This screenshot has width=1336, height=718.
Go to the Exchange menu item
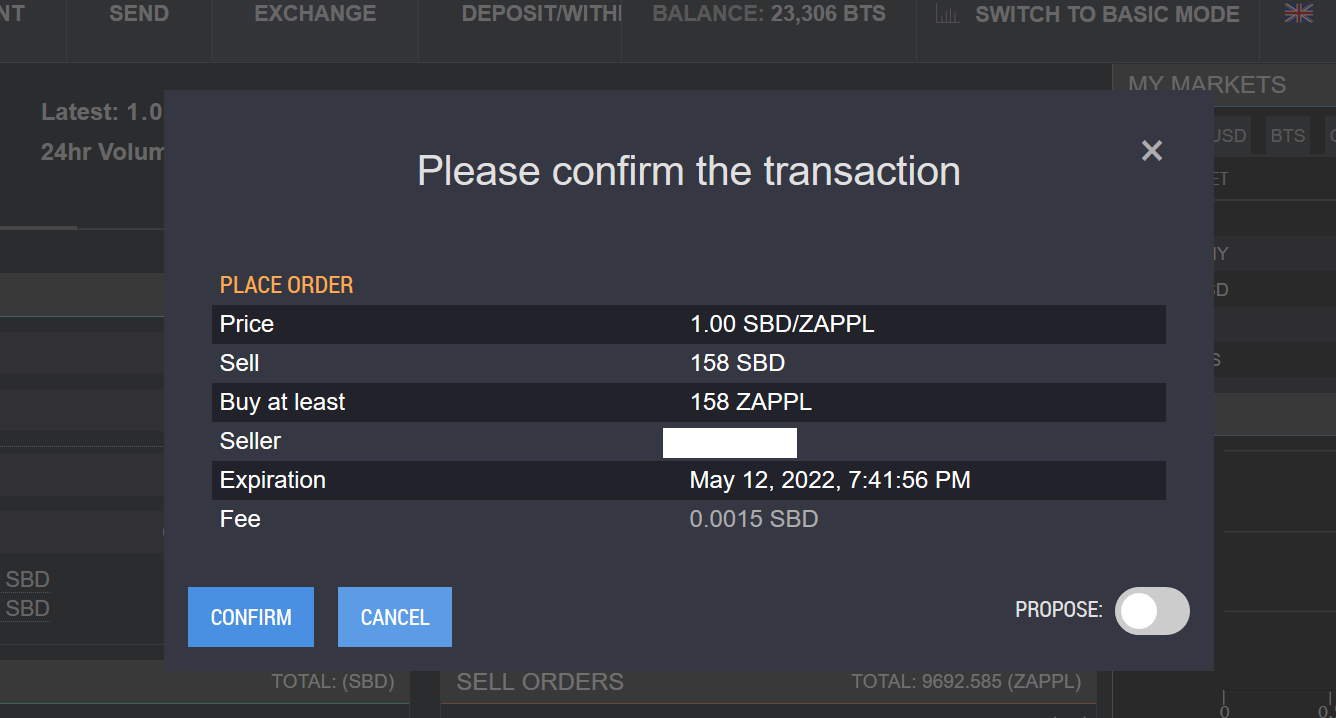click(x=315, y=14)
